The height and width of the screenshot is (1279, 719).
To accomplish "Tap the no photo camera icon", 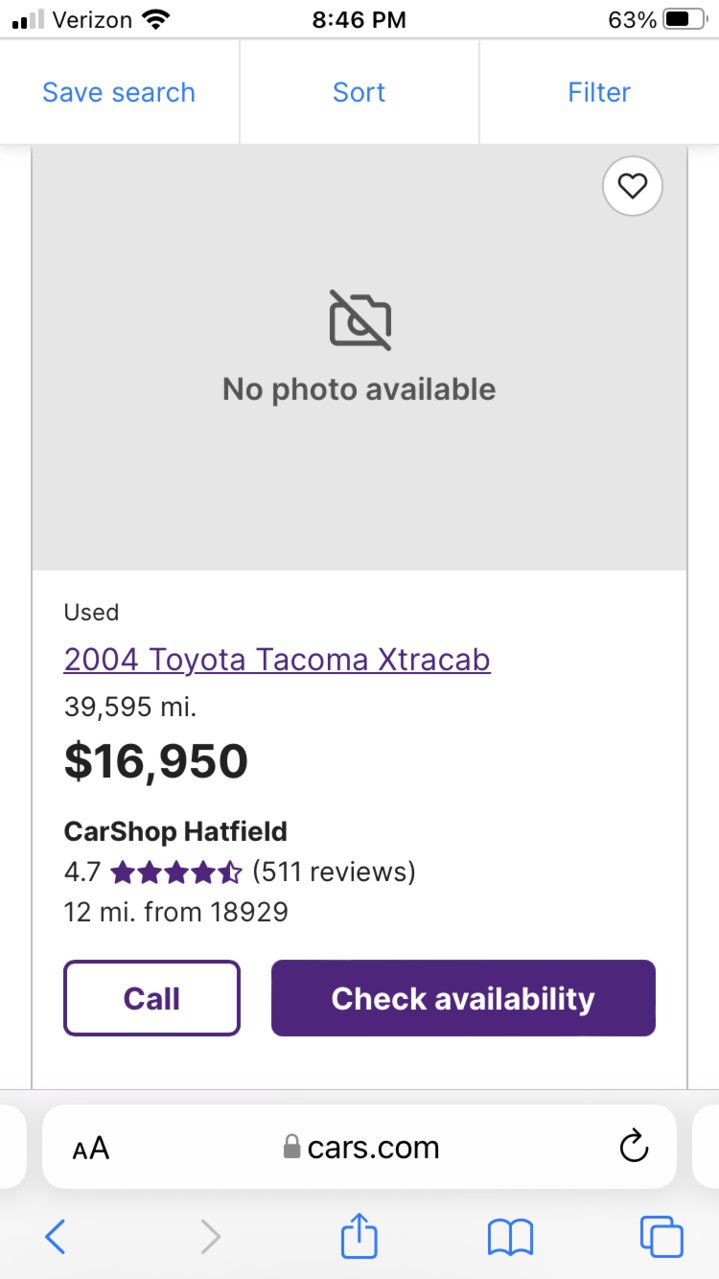I will pyautogui.click(x=360, y=319).
